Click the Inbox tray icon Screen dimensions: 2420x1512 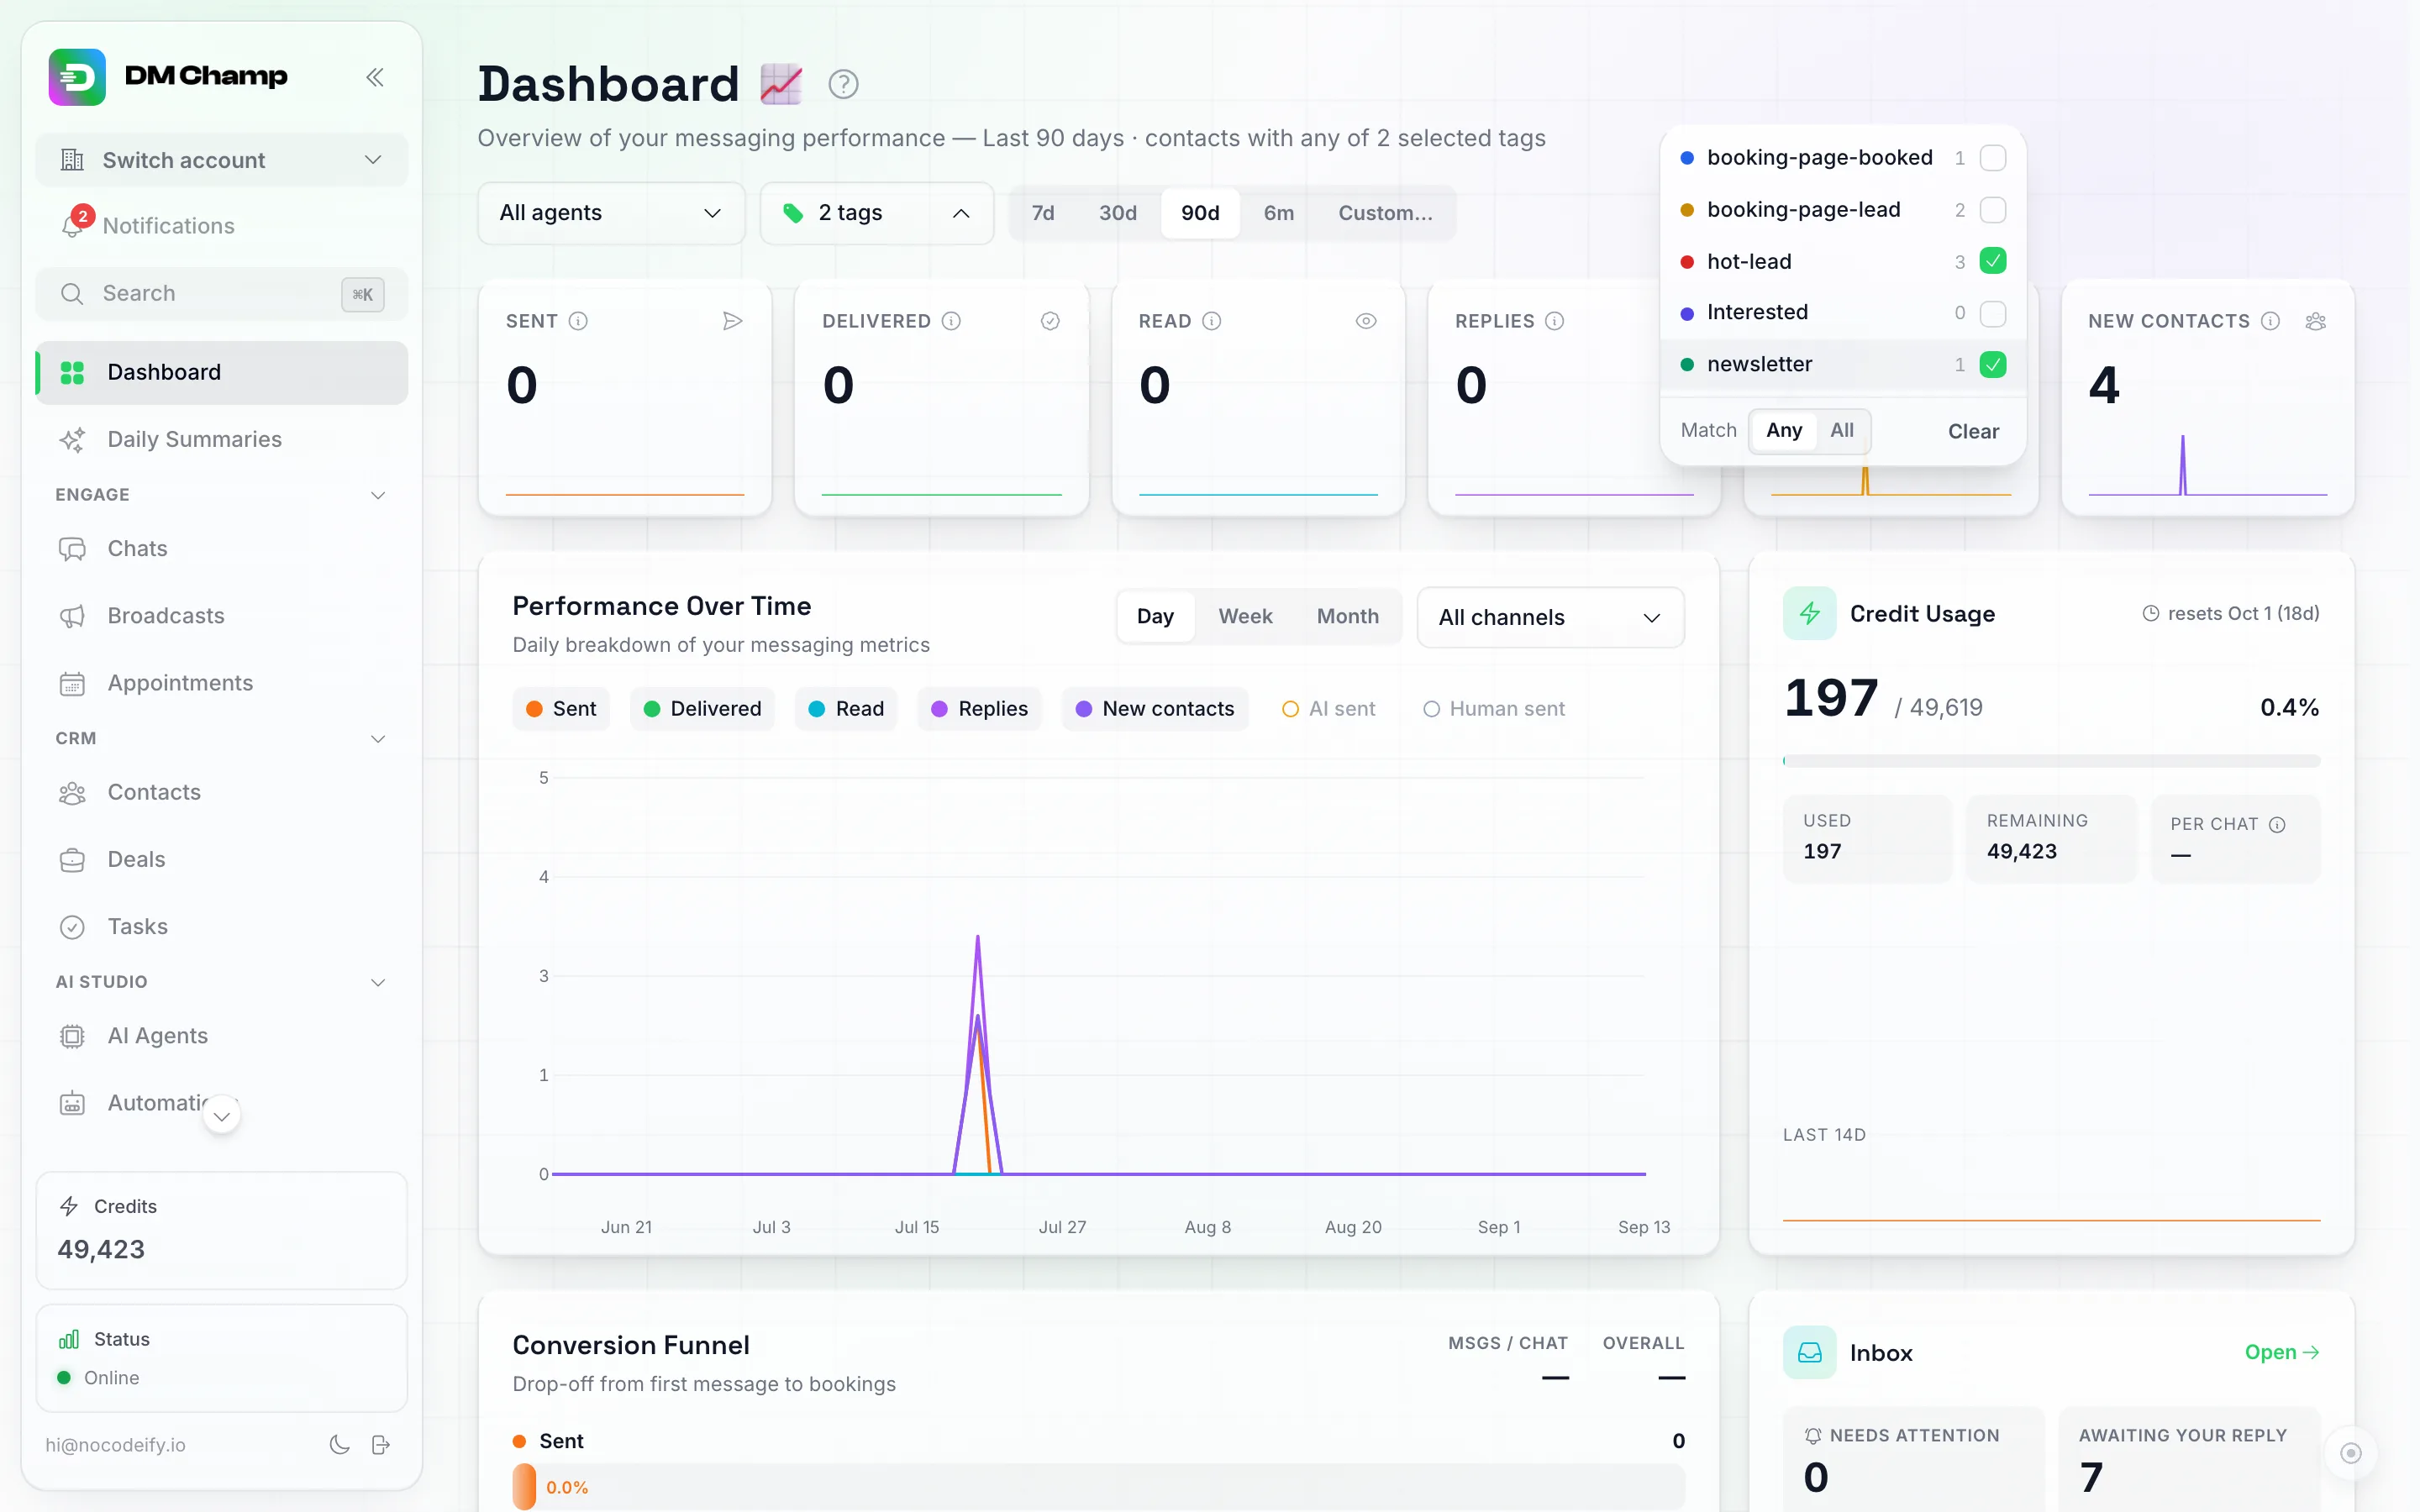1809,1352
